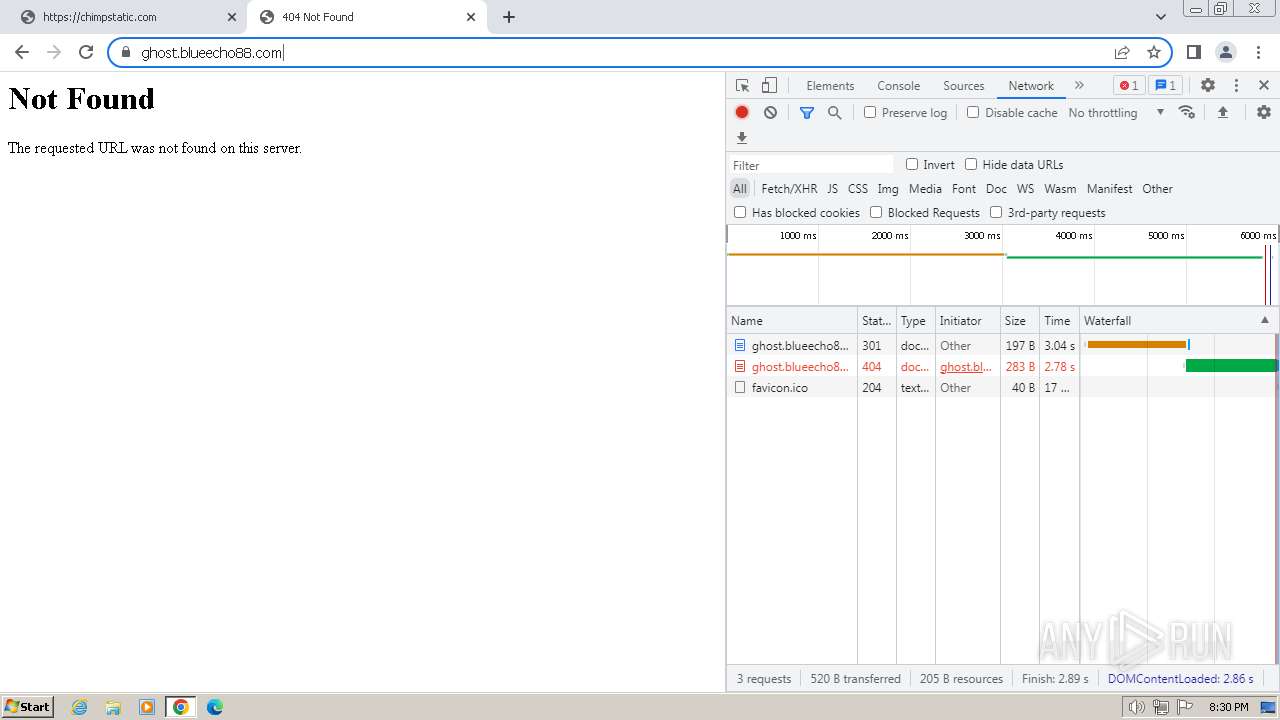Image resolution: width=1280 pixels, height=720 pixels.
Task: Clear the network log
Action: click(x=770, y=113)
